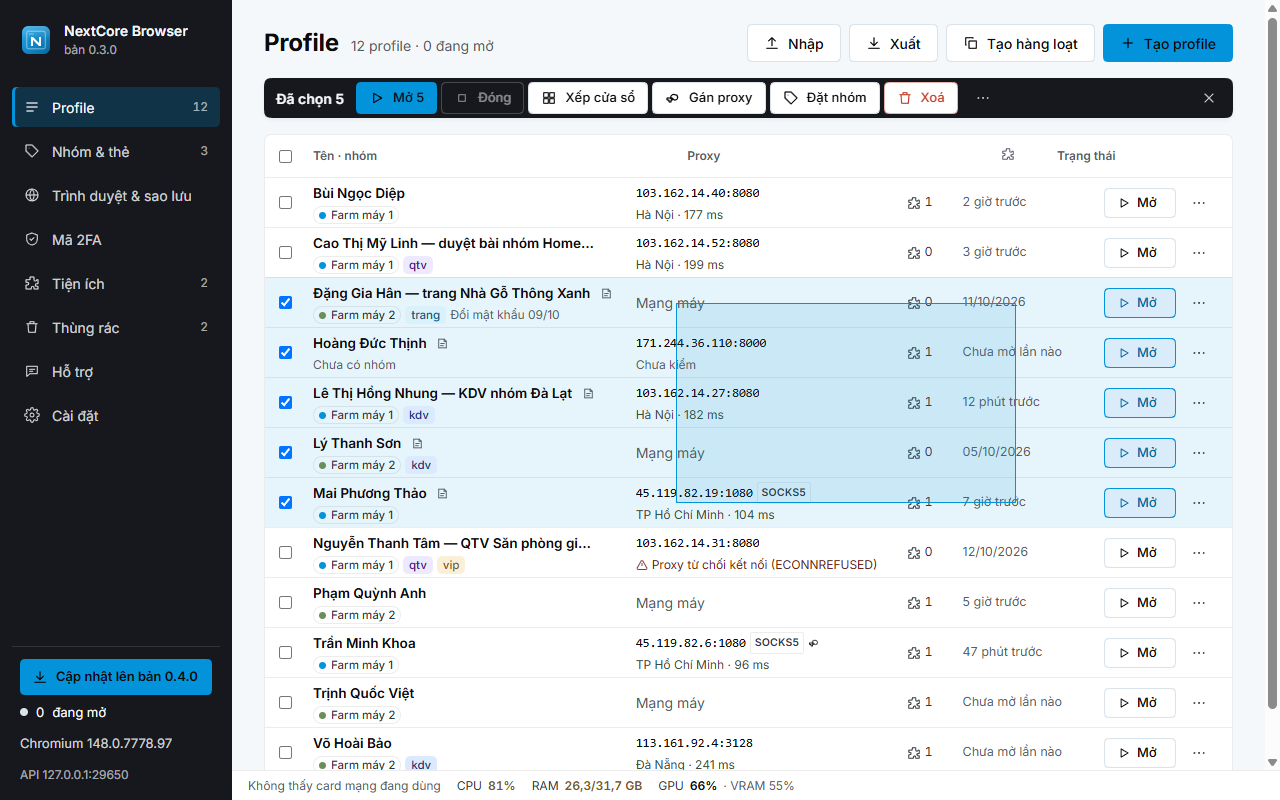Open the note icon beside Lý Thanh Sơn
Image resolution: width=1280 pixels, height=800 pixels.
tap(418, 443)
